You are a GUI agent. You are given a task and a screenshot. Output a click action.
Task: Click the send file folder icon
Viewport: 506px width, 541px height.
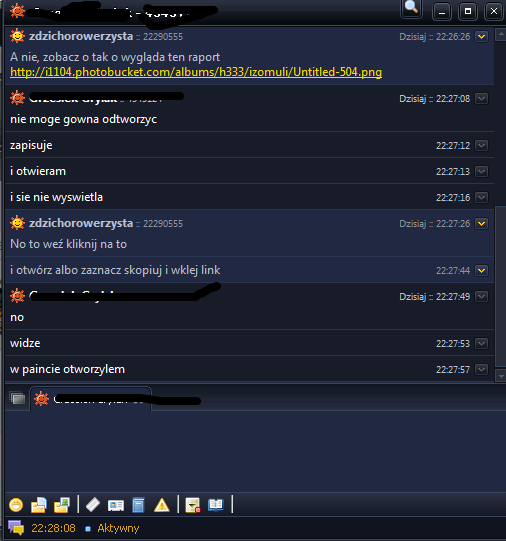[x=39, y=505]
